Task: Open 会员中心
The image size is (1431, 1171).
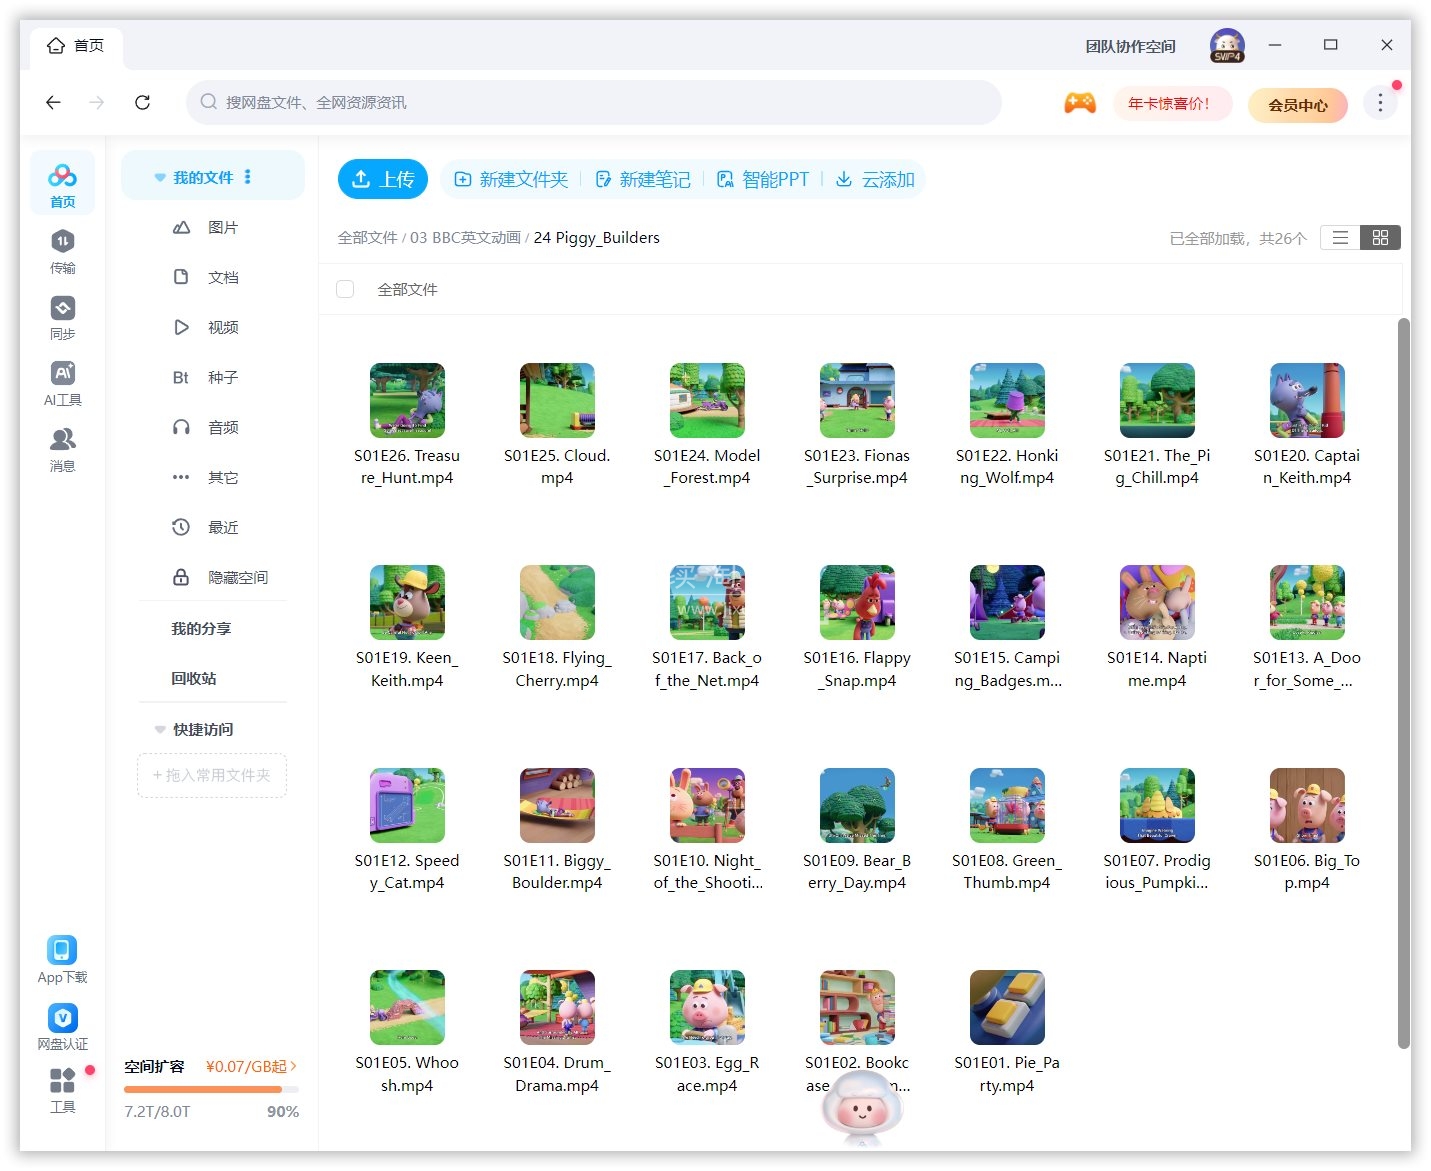Action: click(1298, 104)
